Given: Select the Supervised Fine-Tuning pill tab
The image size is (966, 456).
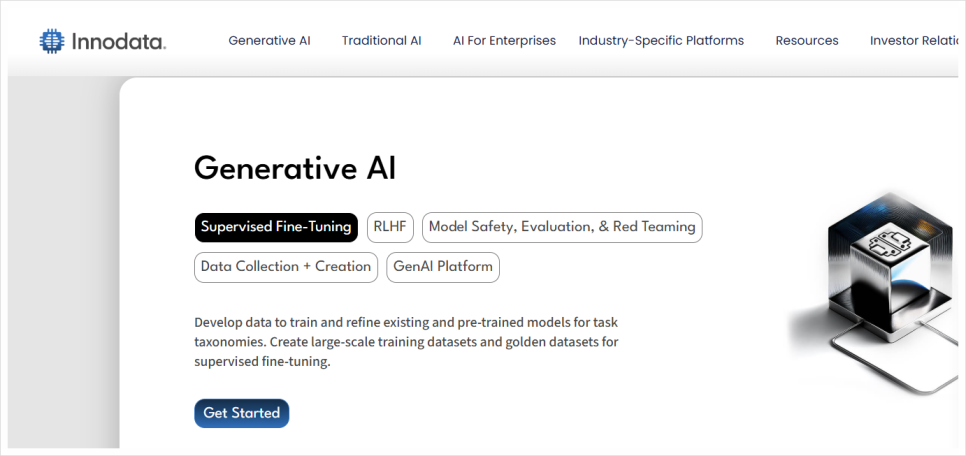Looking at the screenshot, I should pyautogui.click(x=276, y=227).
